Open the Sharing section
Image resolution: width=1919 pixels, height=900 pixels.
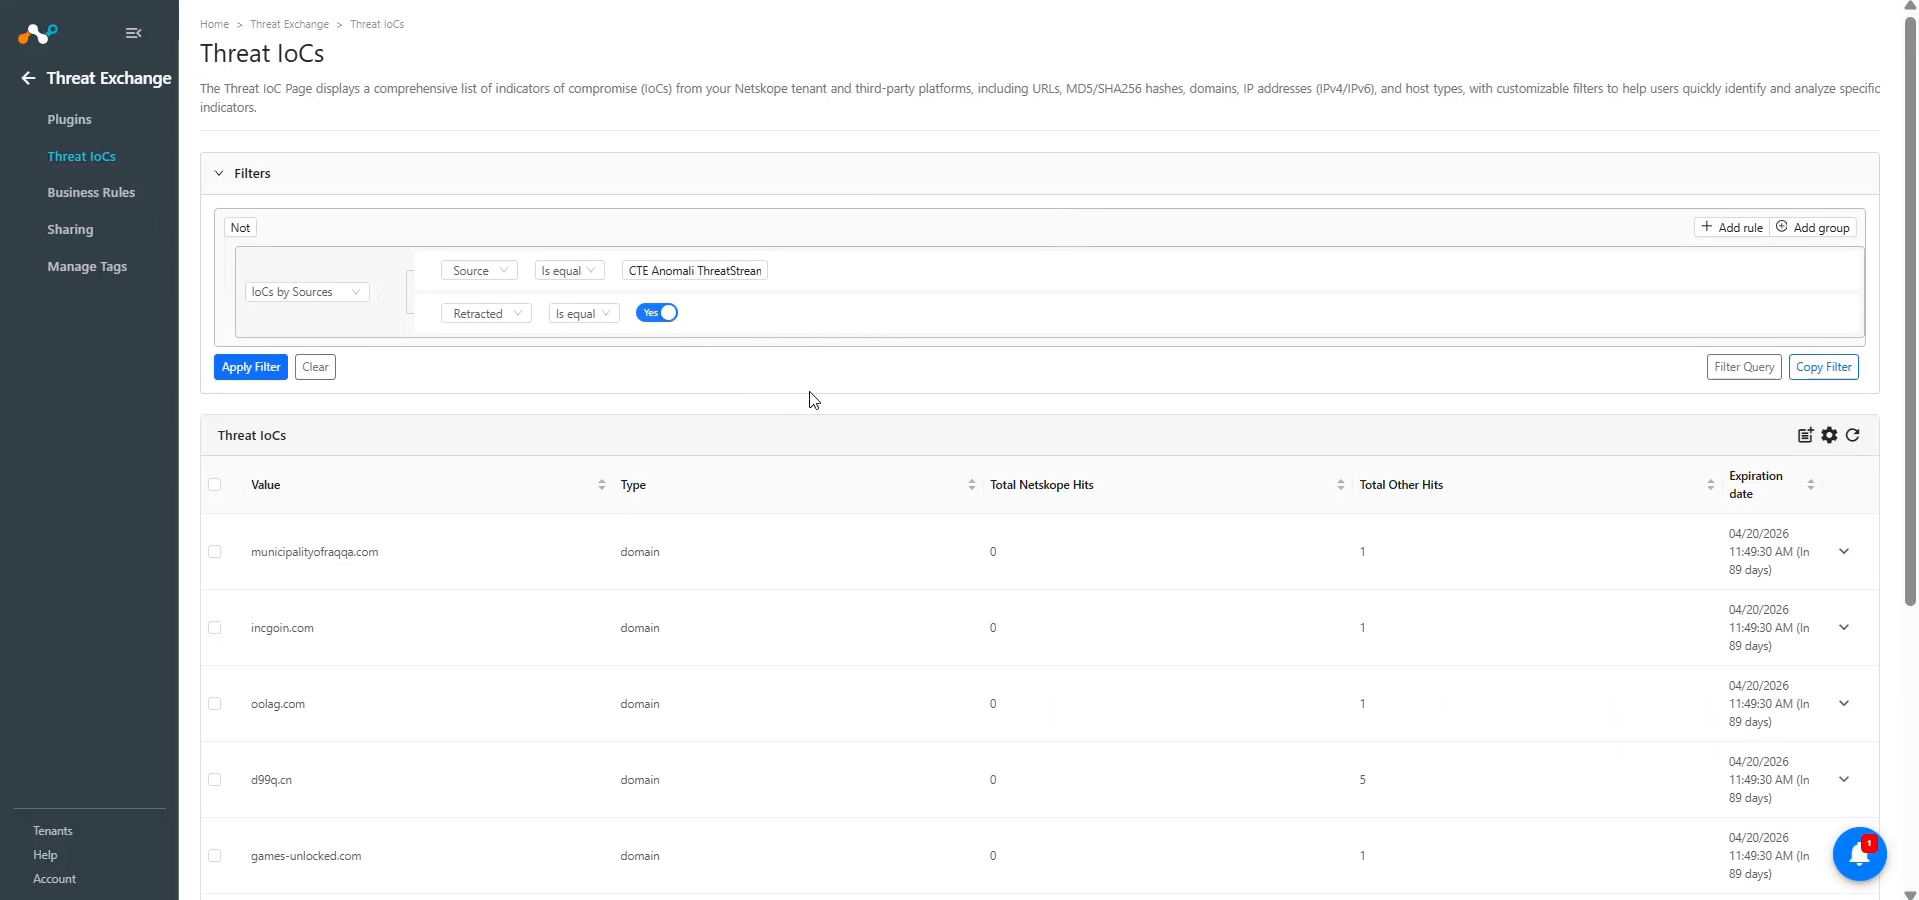click(70, 229)
